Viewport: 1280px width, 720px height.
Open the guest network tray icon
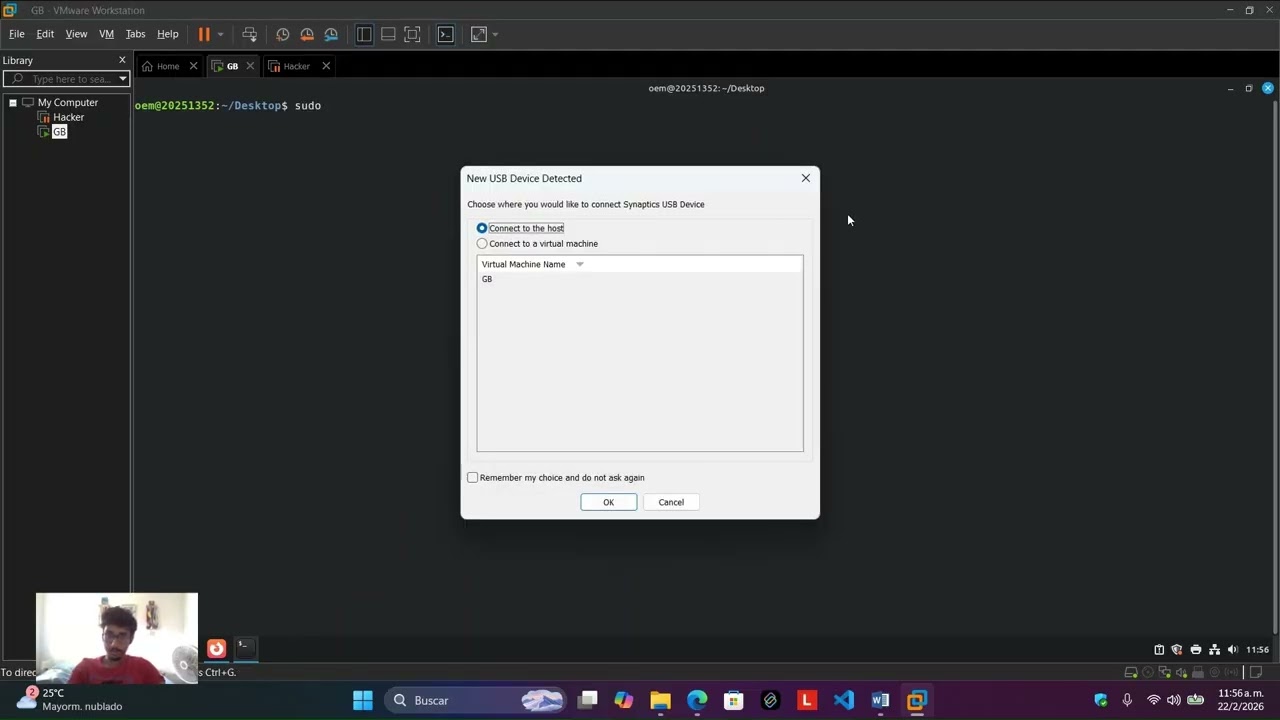click(x=1214, y=649)
